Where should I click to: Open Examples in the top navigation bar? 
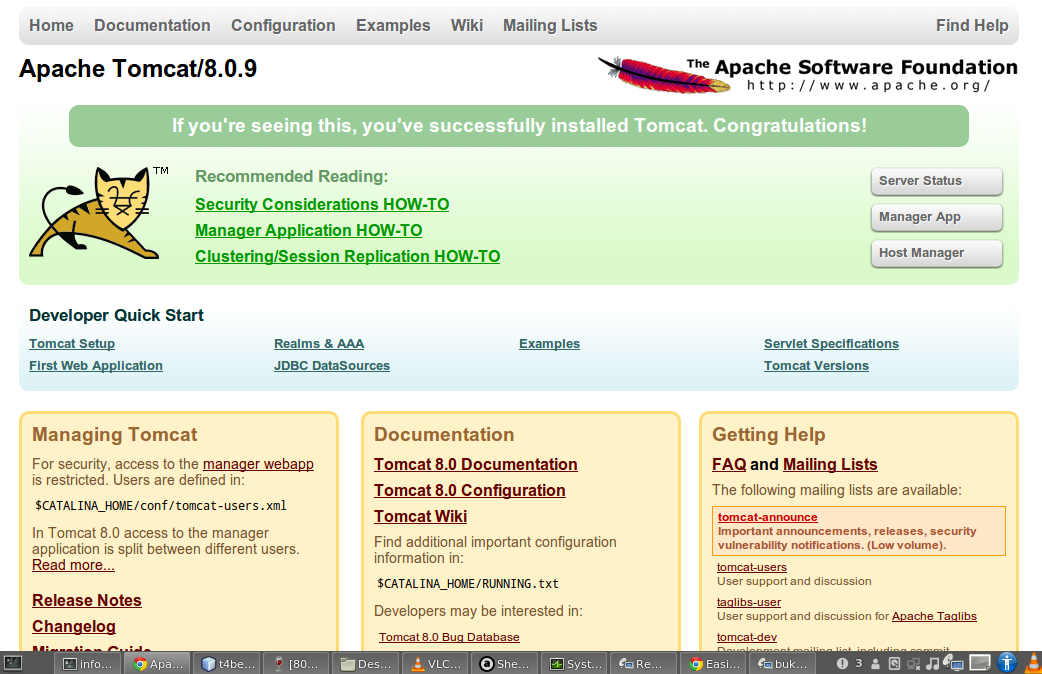393,25
